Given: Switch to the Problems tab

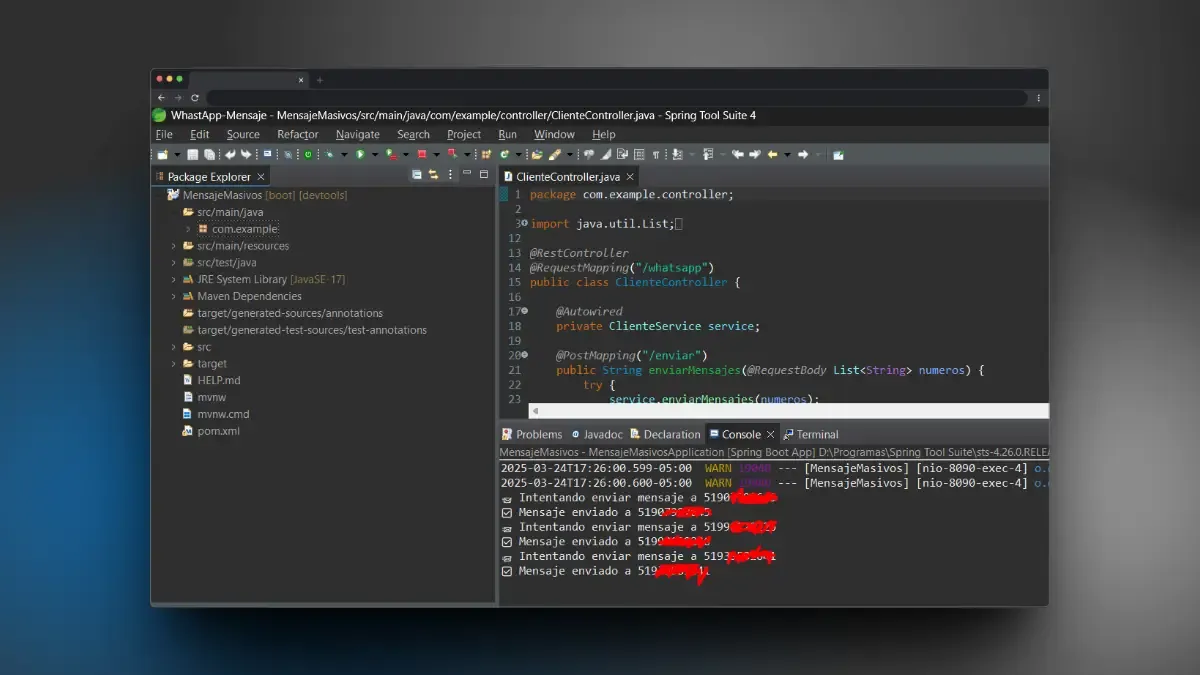Looking at the screenshot, I should pos(532,434).
